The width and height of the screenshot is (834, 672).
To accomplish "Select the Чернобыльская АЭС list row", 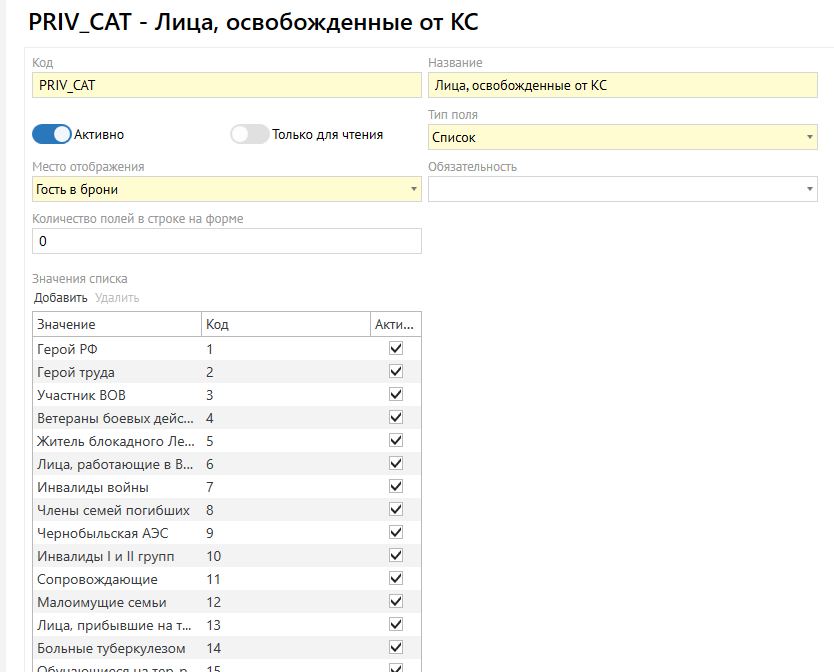I will (116, 533).
